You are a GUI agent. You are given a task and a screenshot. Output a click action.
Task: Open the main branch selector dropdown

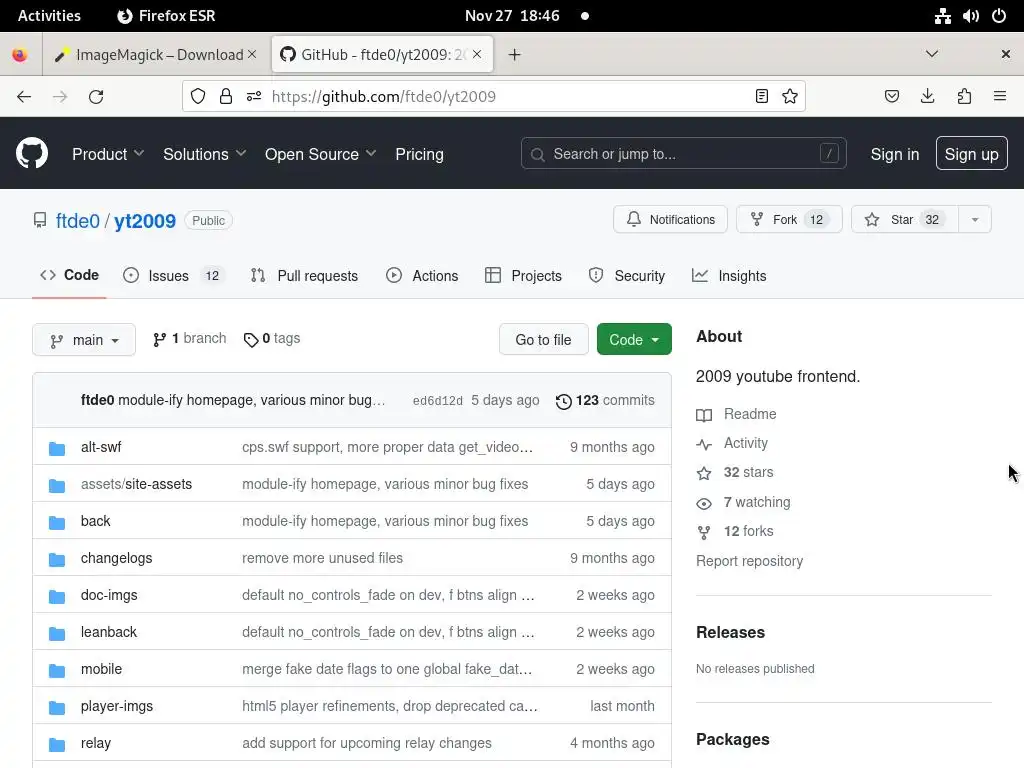84,340
